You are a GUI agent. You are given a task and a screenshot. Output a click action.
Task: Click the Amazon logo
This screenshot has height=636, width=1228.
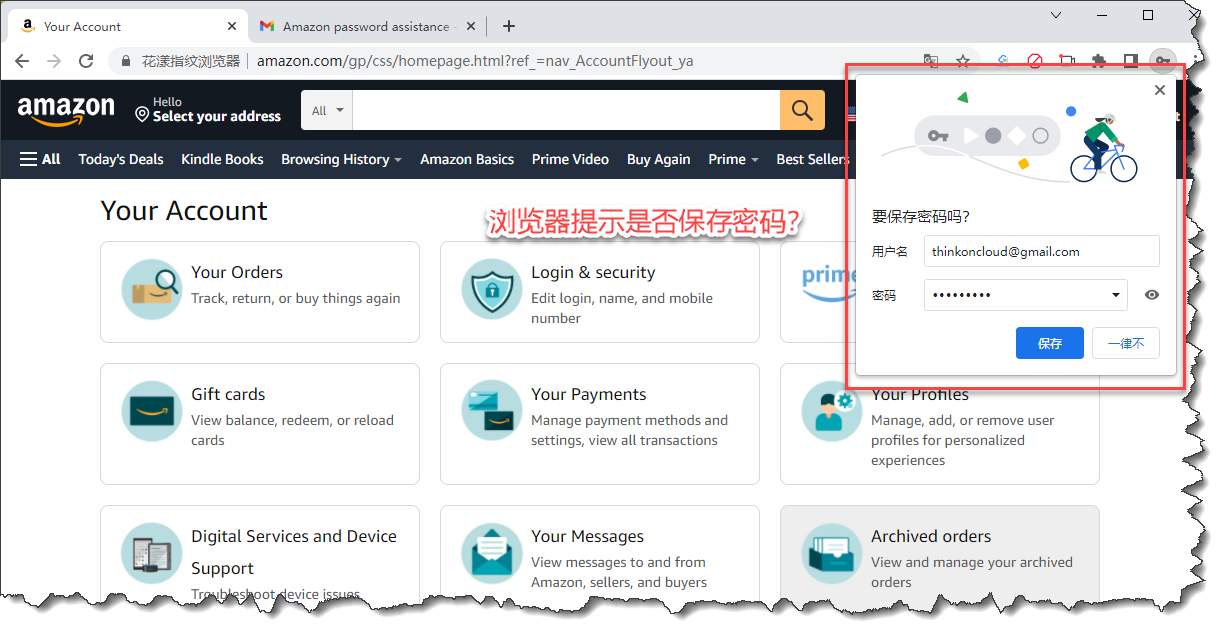click(x=66, y=109)
